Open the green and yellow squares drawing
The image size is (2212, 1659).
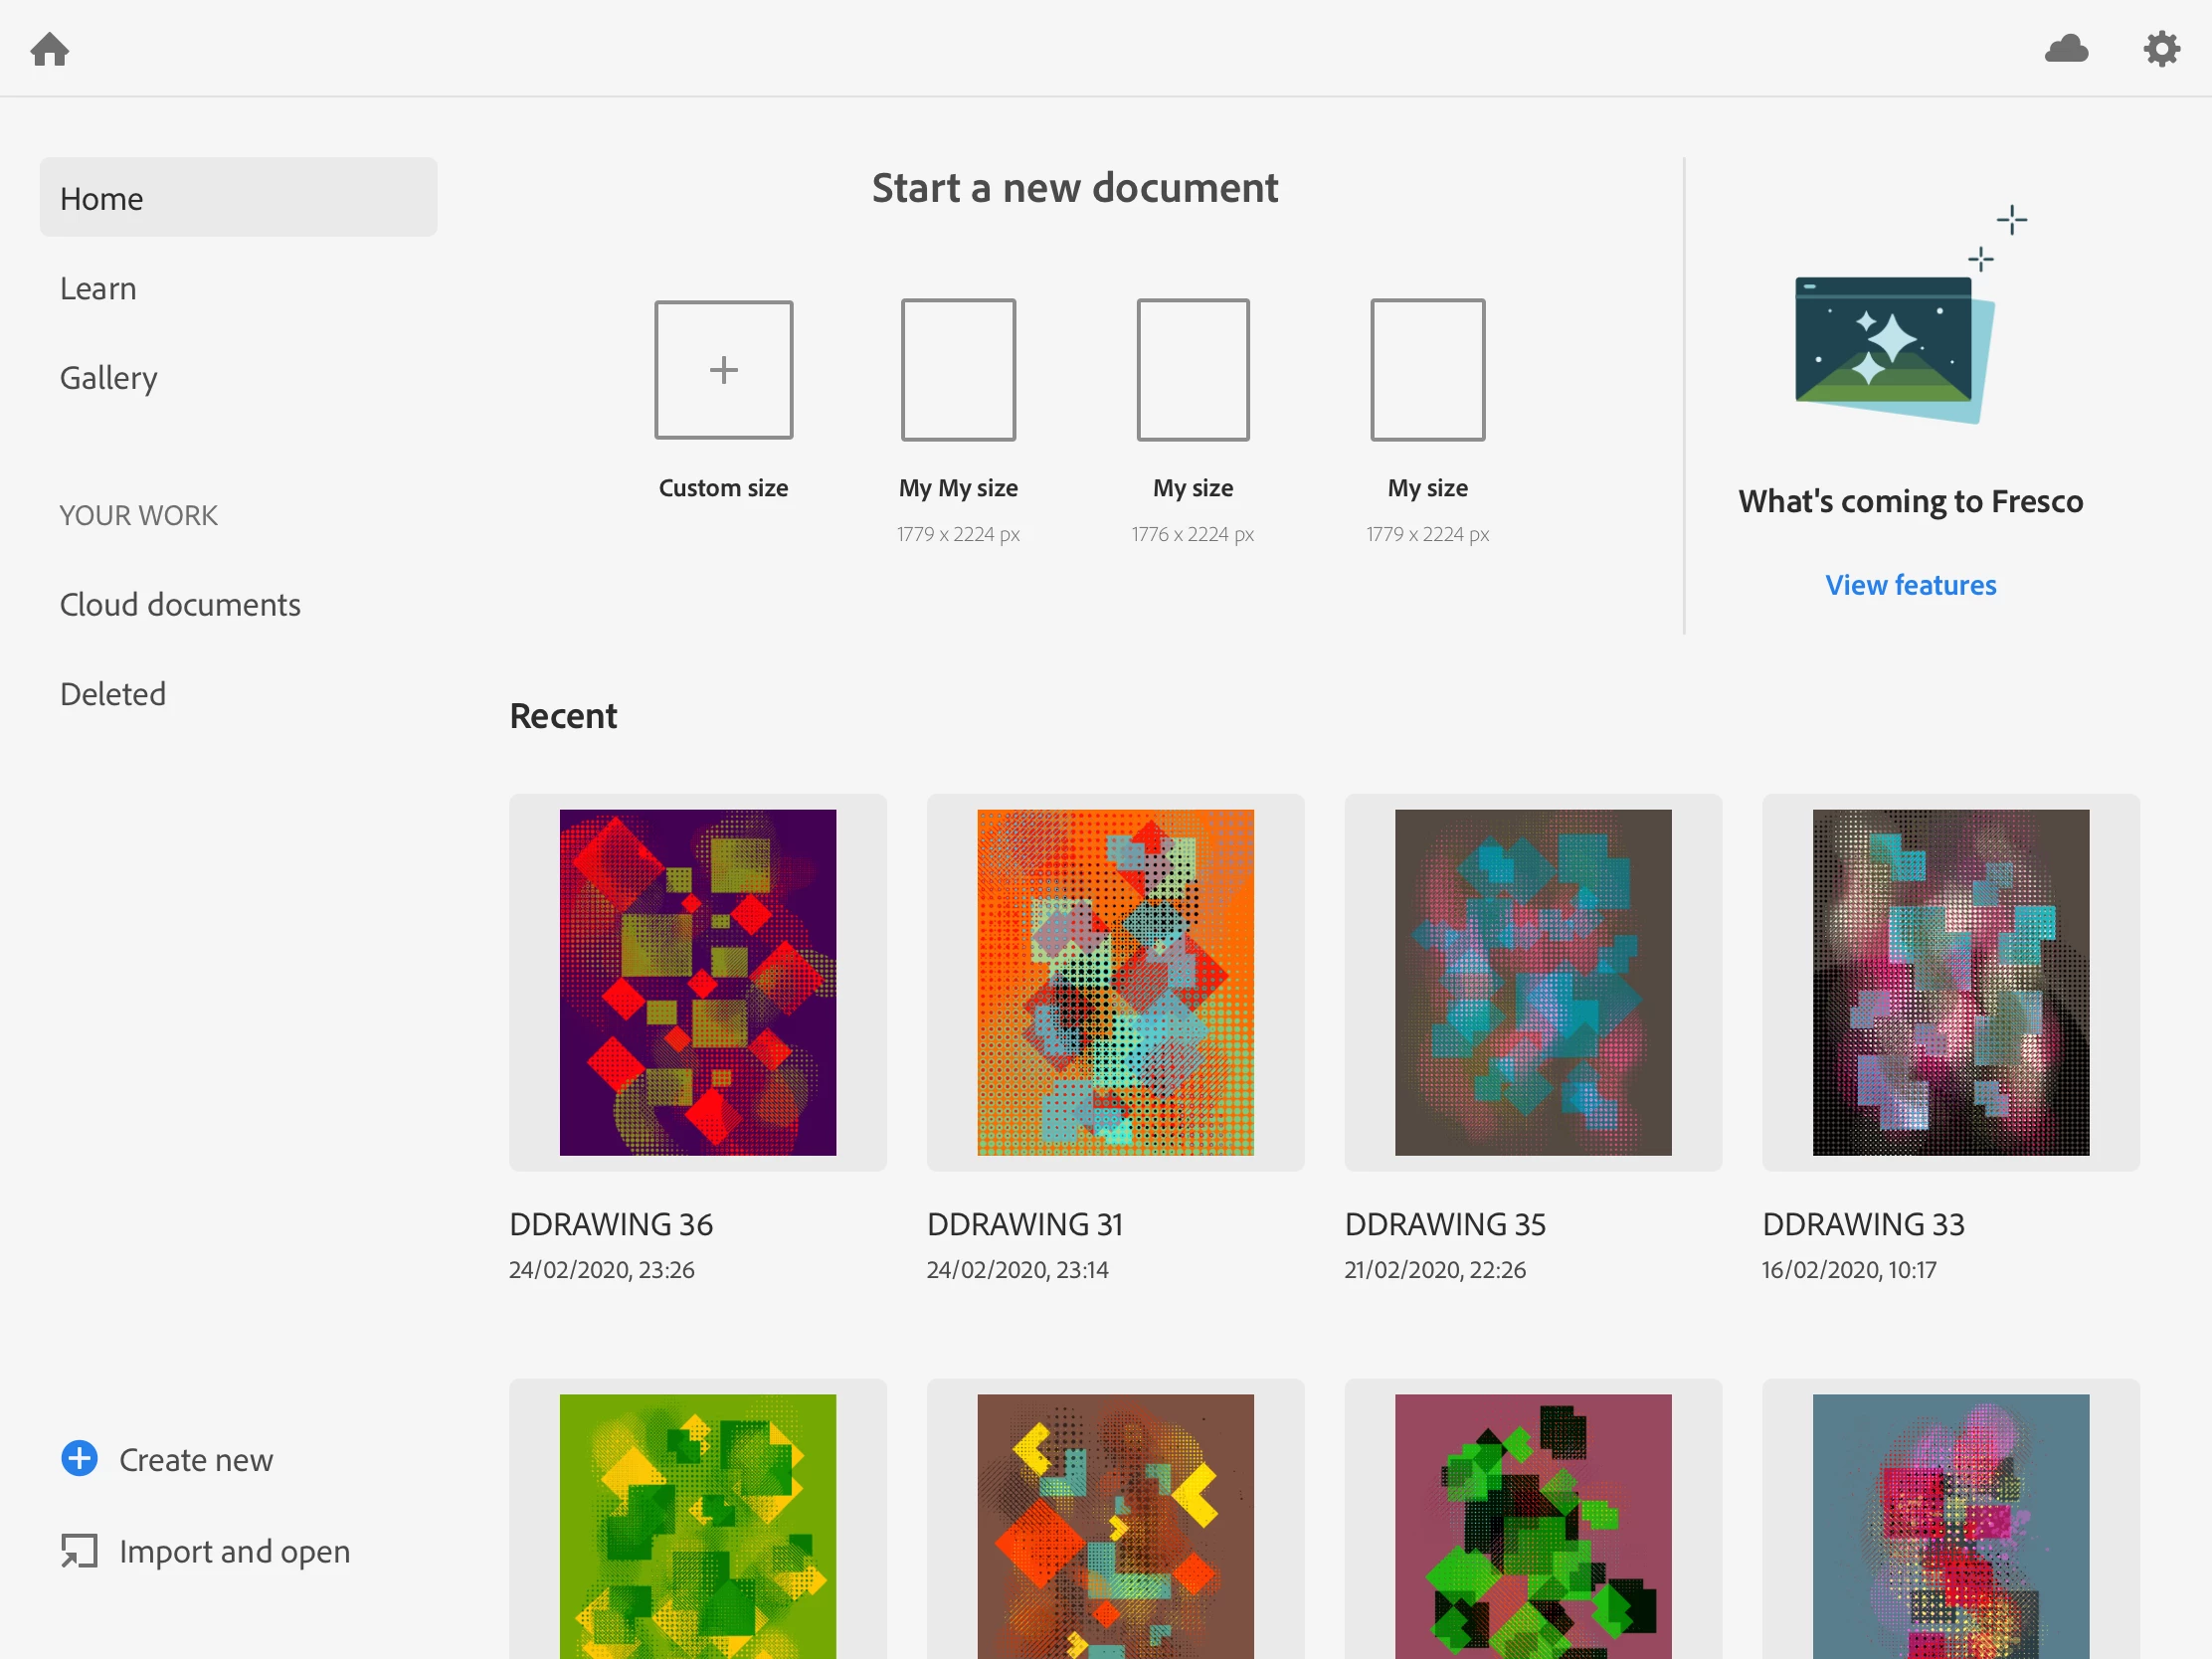point(697,1525)
